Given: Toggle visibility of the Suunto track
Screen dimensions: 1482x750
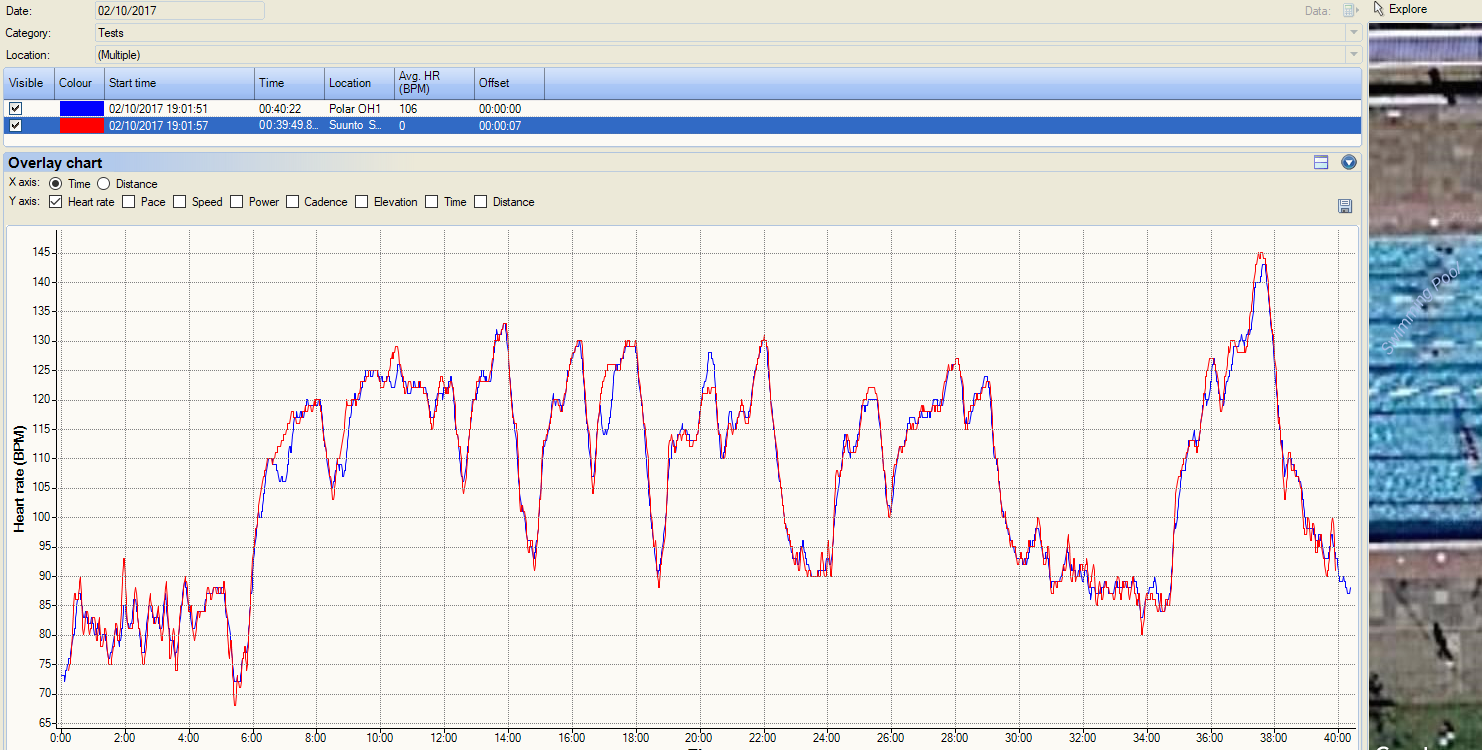Looking at the screenshot, I should coord(15,125).
